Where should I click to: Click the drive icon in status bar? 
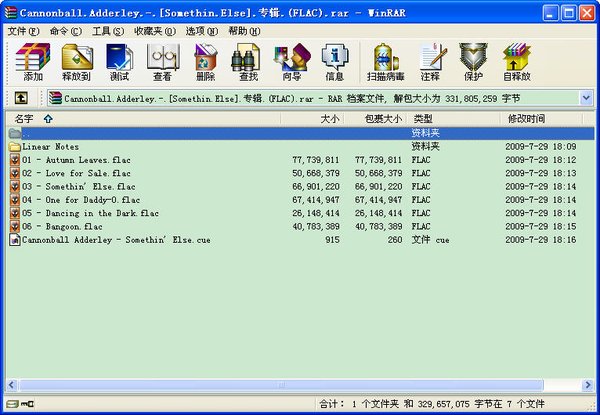(12, 404)
